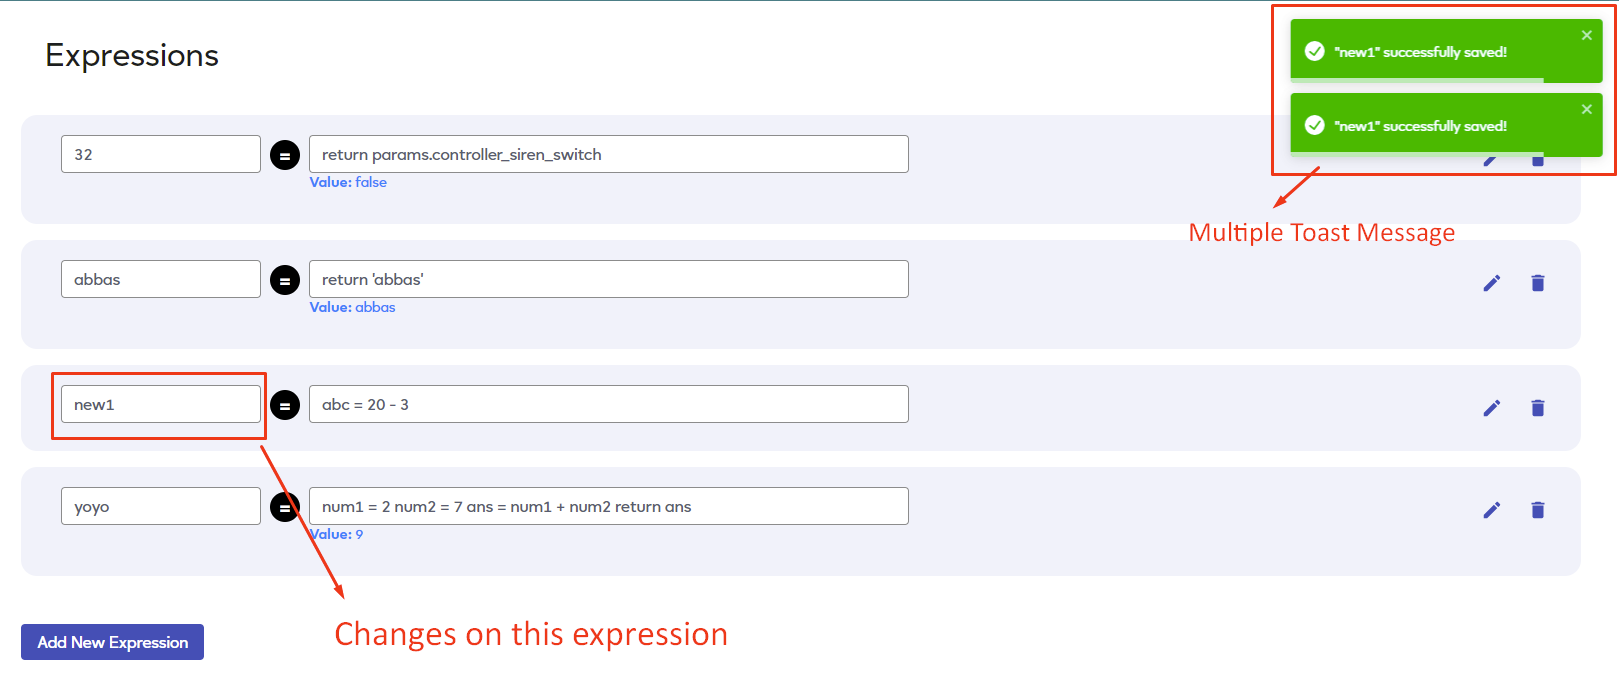Click the equals icon beside abbas

tap(285, 280)
